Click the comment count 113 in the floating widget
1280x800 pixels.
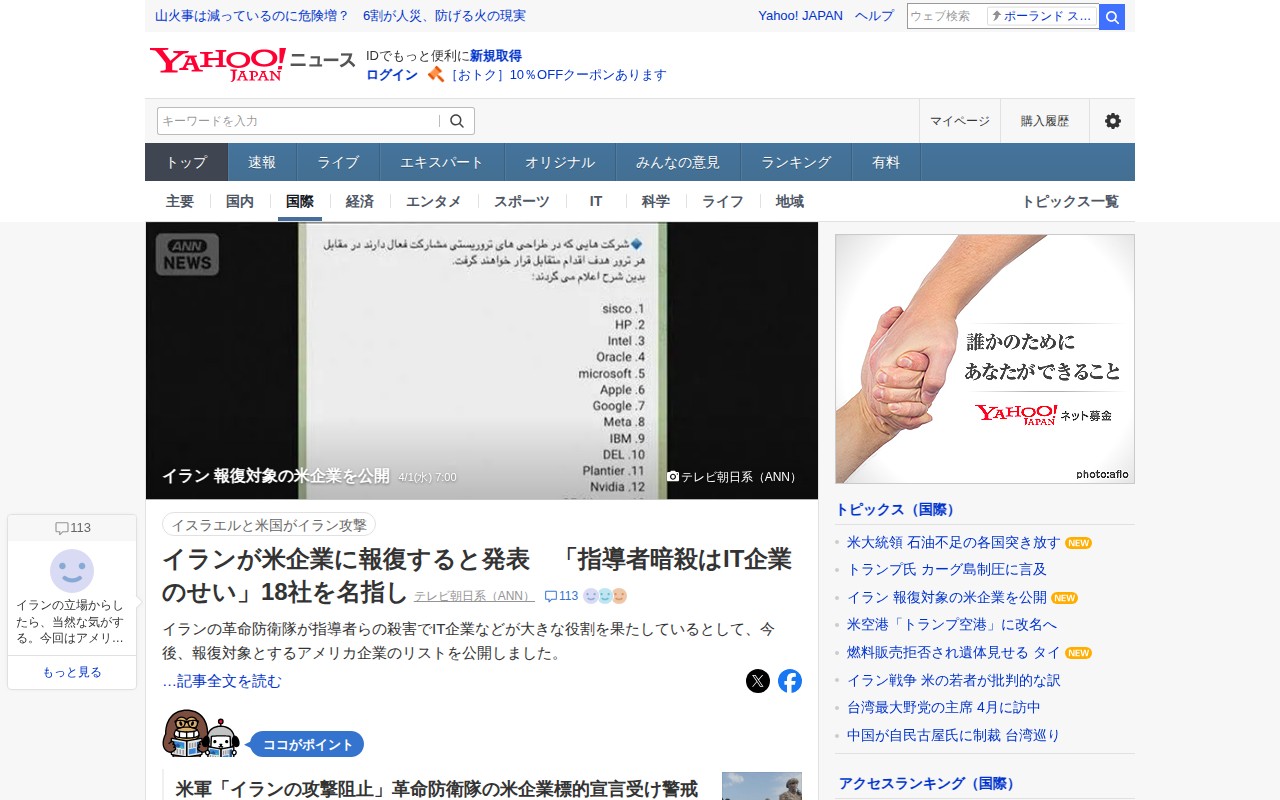click(72, 528)
